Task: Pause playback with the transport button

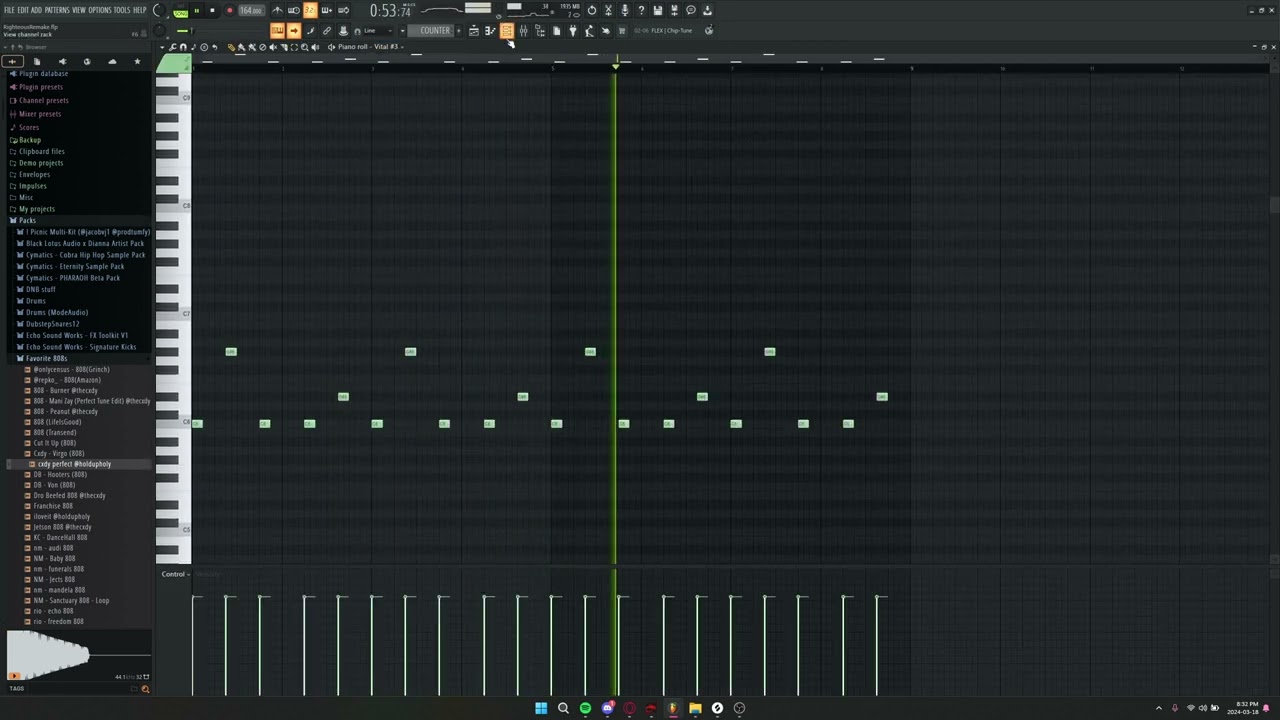Action: click(x=197, y=10)
